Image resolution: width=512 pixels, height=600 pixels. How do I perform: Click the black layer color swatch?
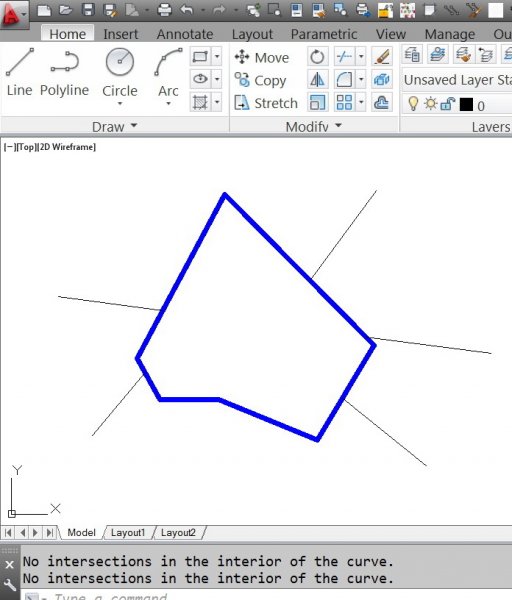tap(466, 104)
